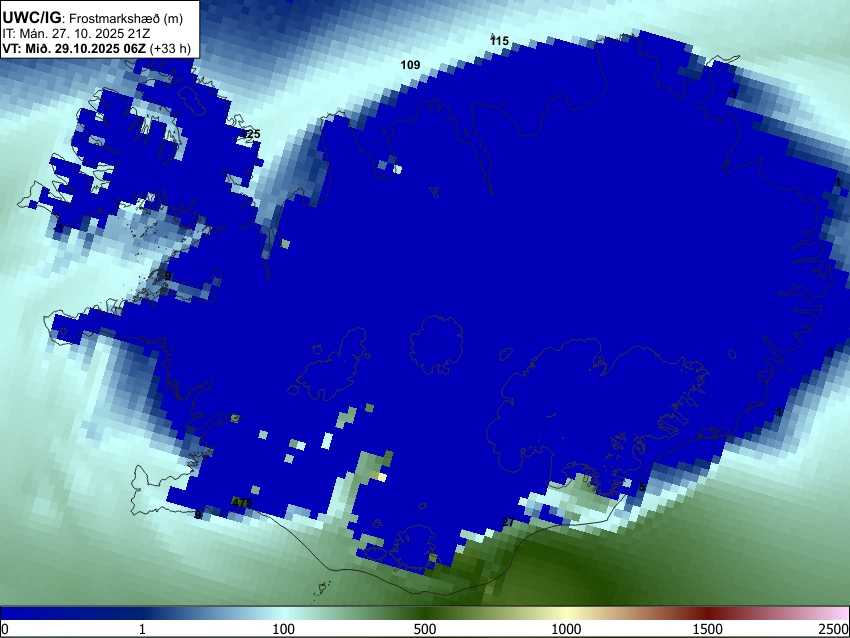Click the 1000 label on the colour scale
Screen dimensions: 850x638
pos(566,629)
